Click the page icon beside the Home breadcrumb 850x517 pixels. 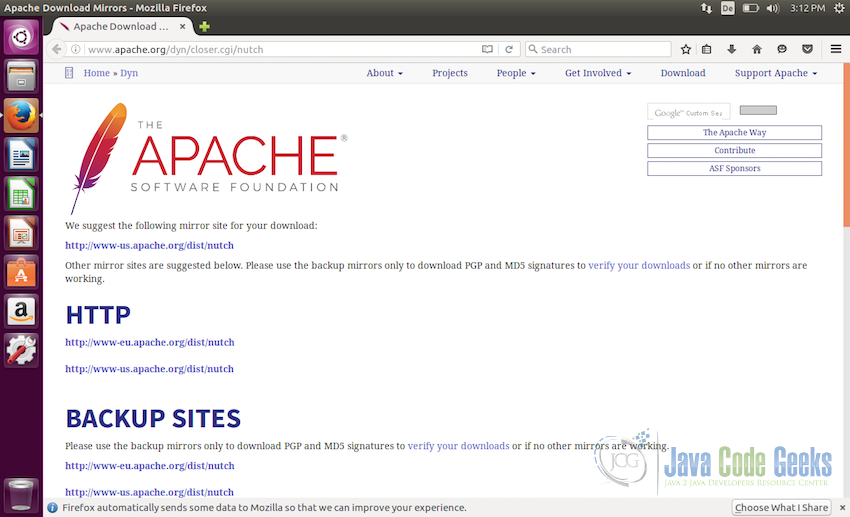69,73
